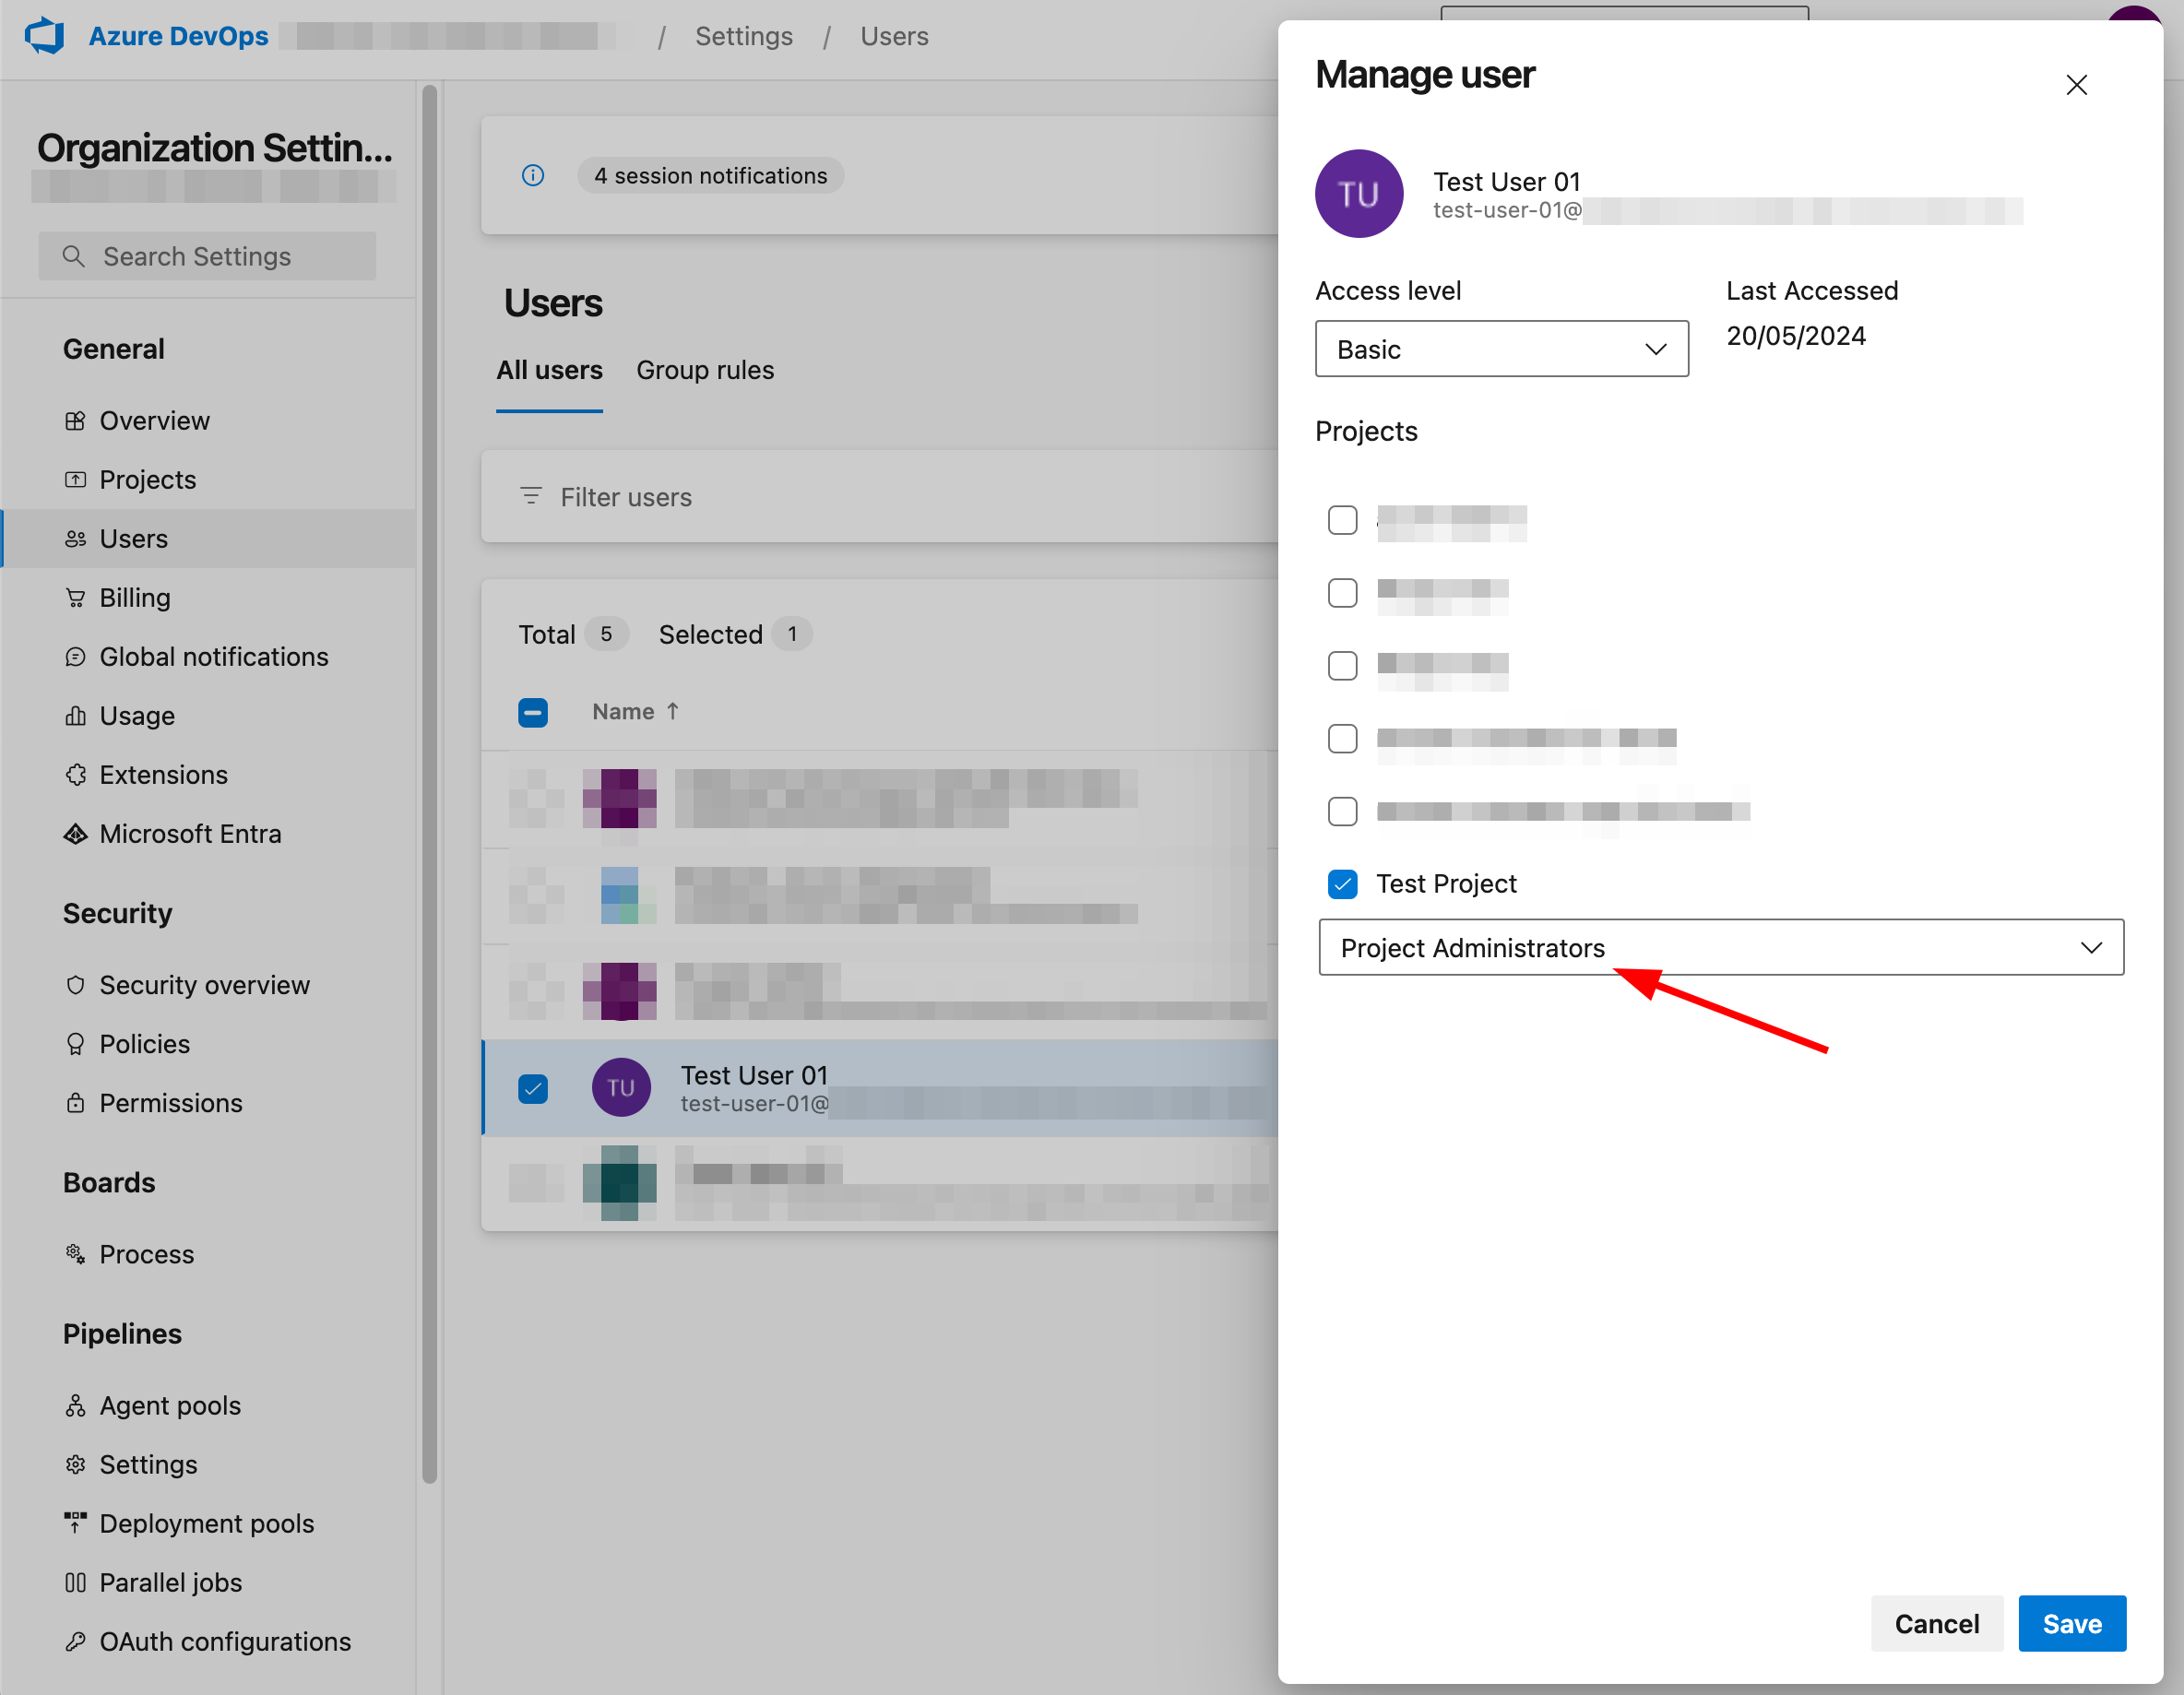Click the Parallel jobs icon

(75, 1583)
